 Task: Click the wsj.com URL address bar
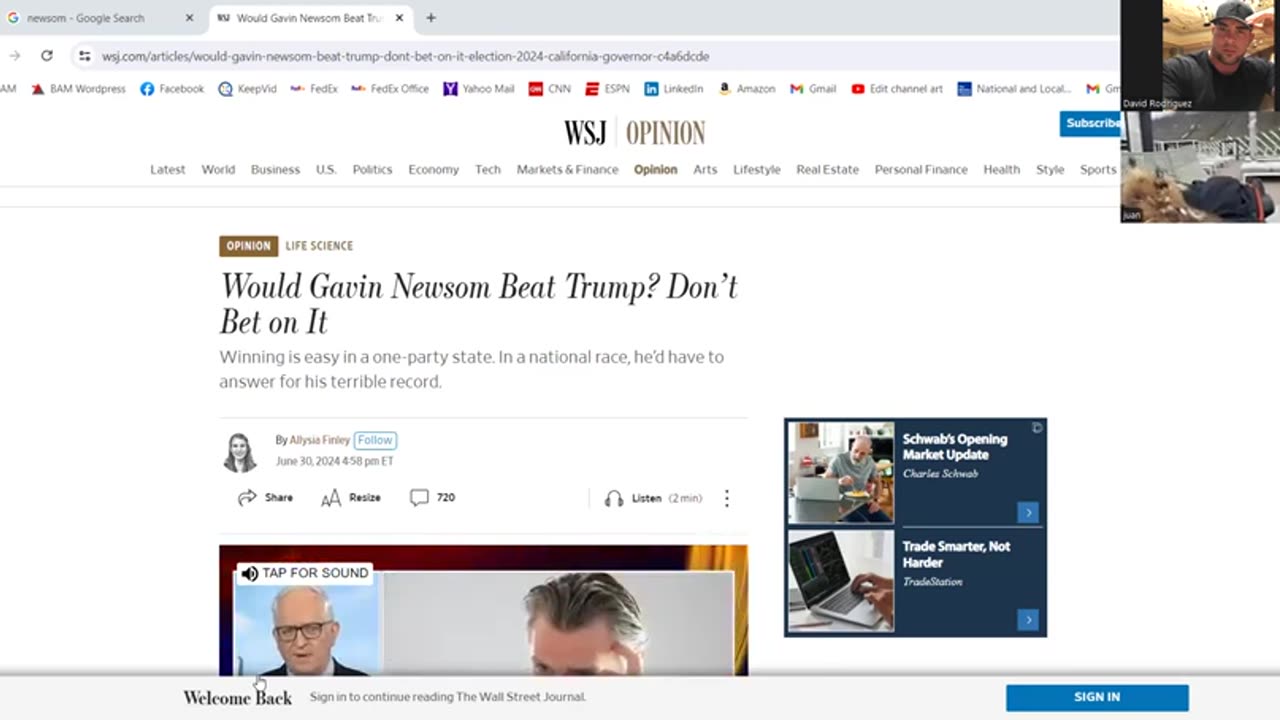[405, 56]
